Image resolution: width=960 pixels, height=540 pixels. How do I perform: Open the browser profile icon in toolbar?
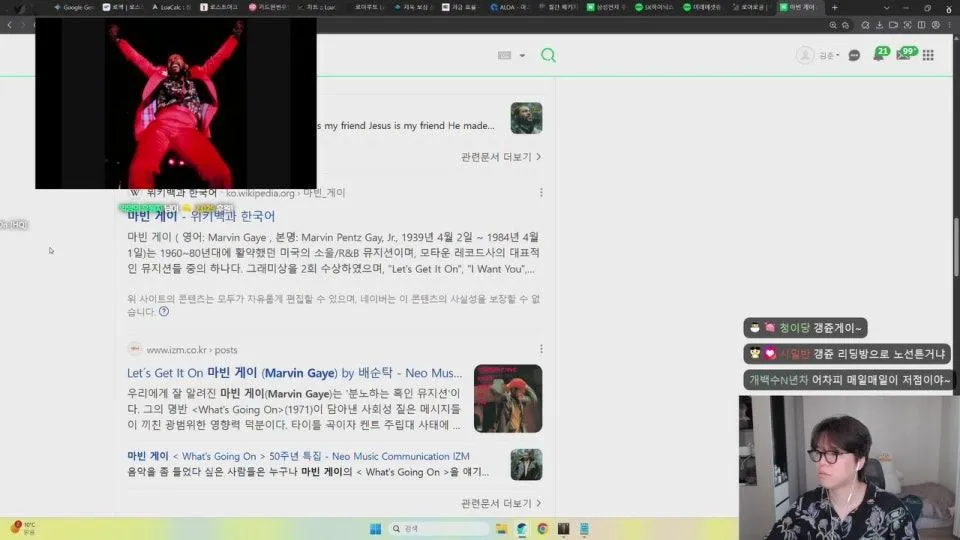[x=936, y=25]
